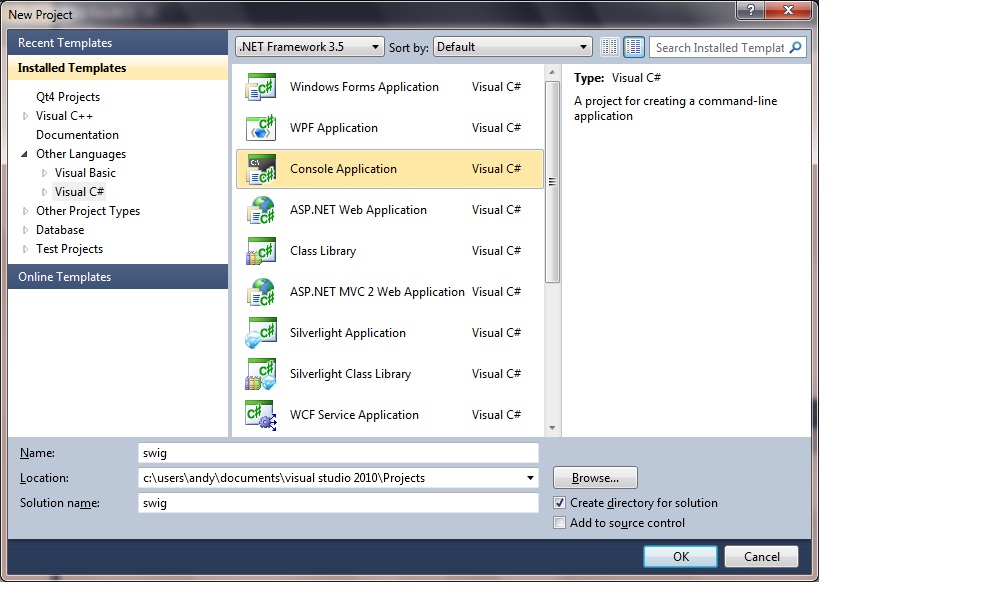Open the Location path dropdown arrow
Screen dimensions: 999x605
530,478
